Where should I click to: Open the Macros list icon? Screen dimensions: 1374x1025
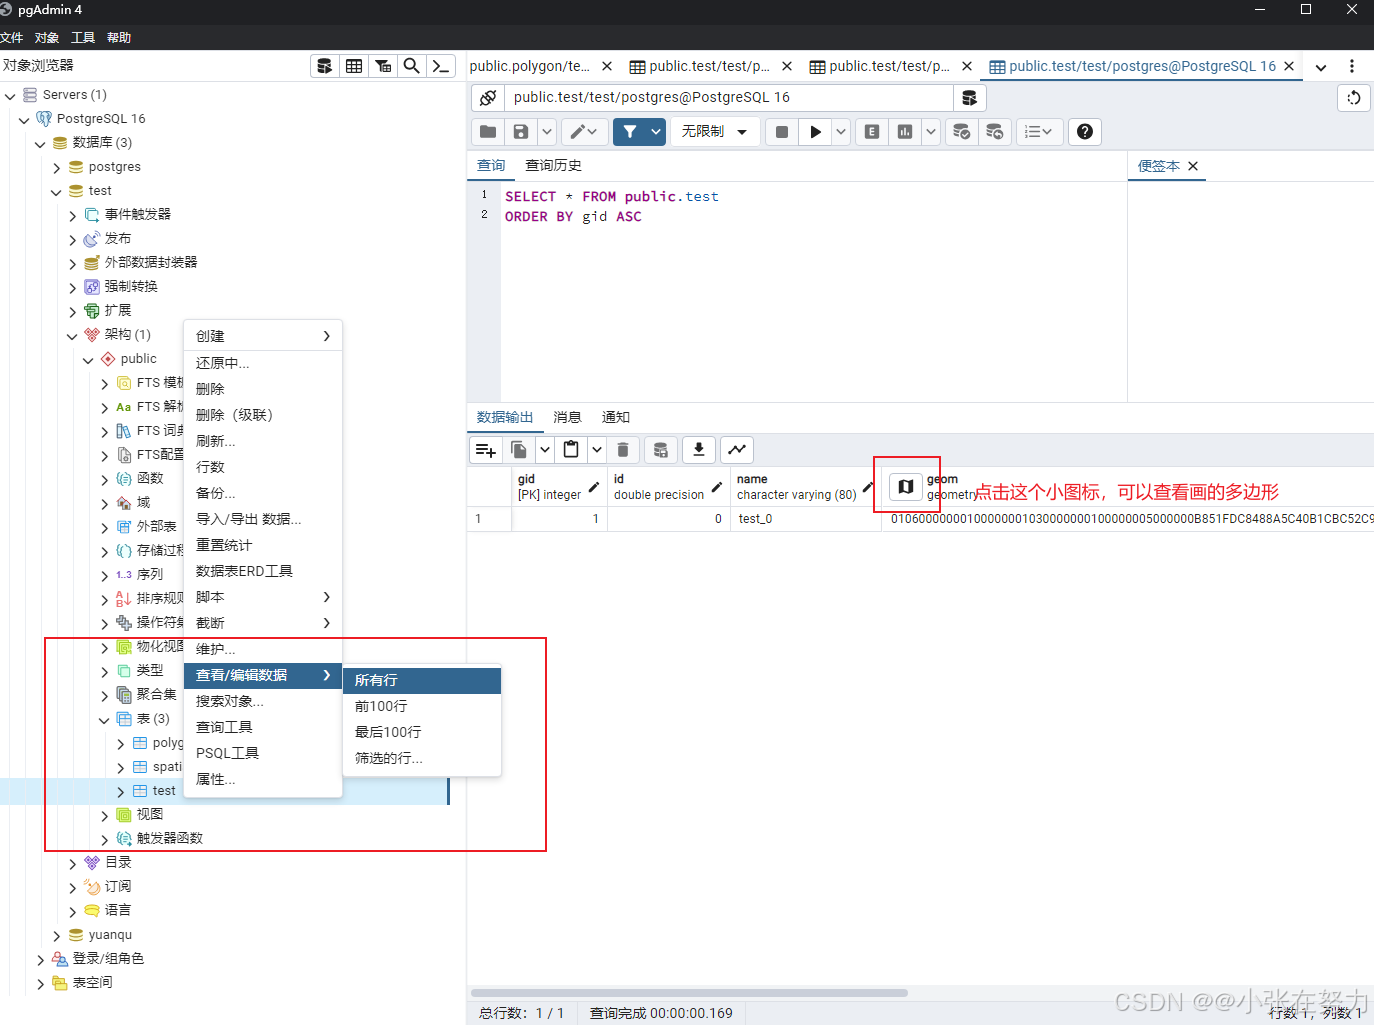pos(1038,131)
